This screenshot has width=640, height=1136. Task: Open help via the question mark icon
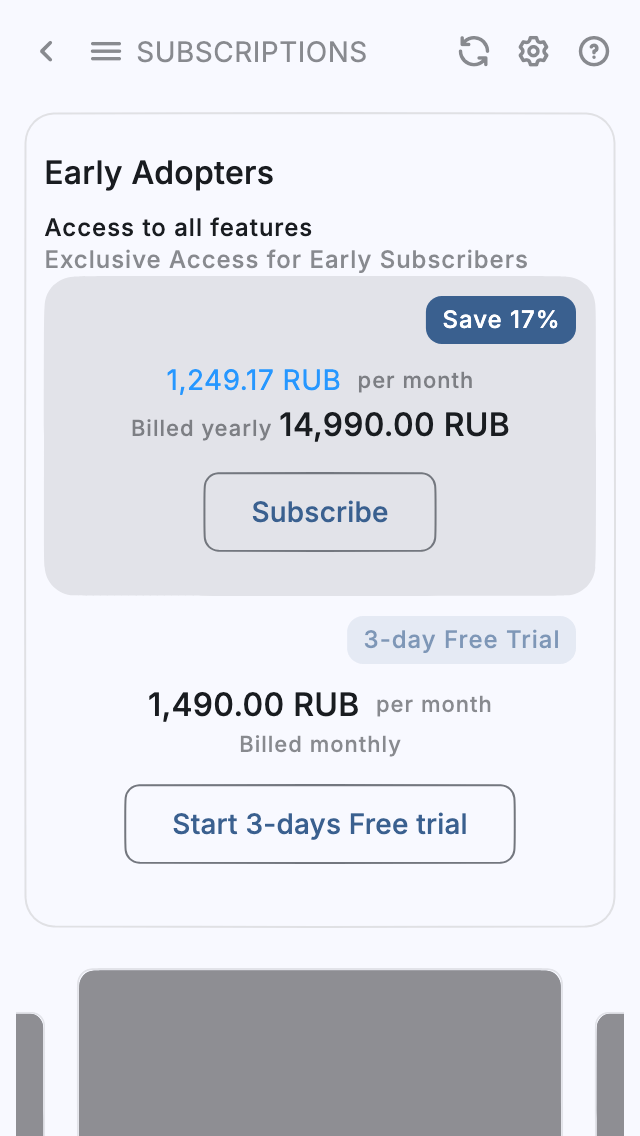click(594, 52)
